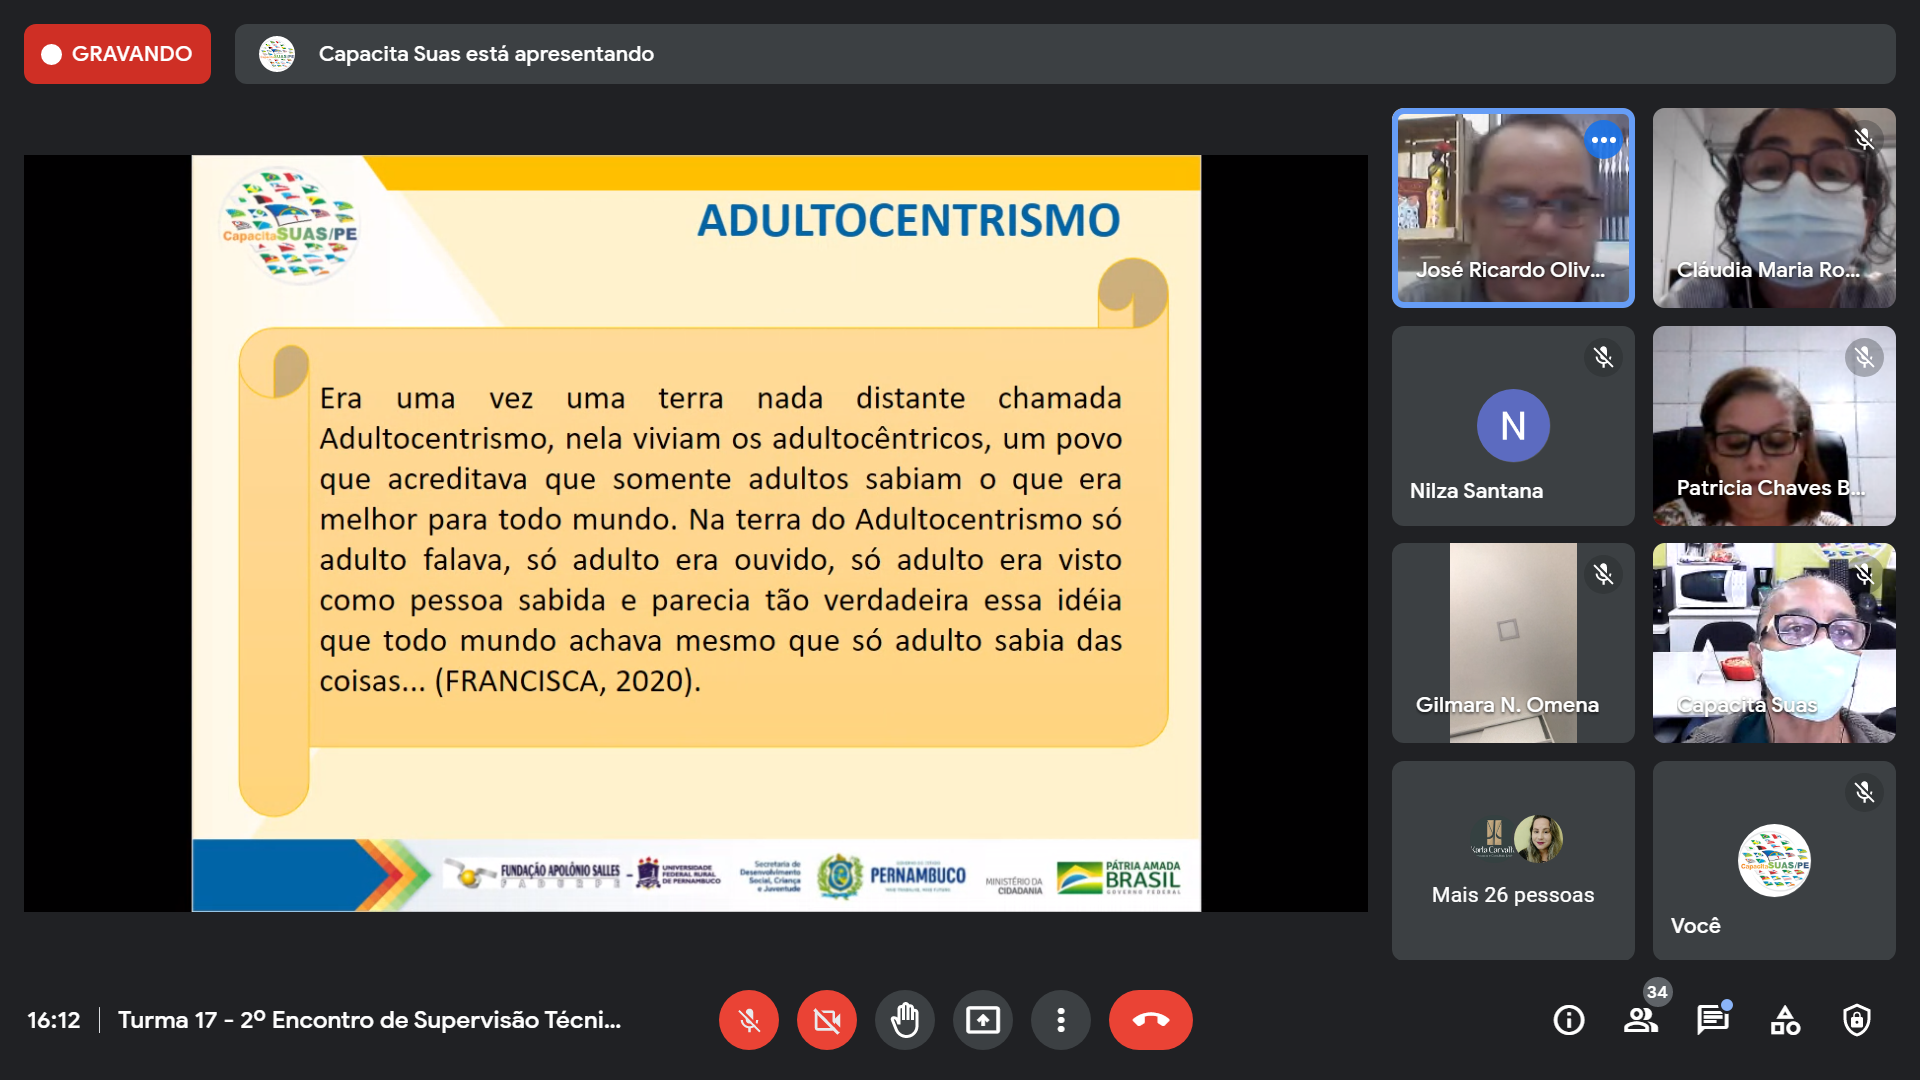Leave the call with red hang-up button
The height and width of the screenshot is (1080, 1920).
(x=1150, y=1020)
